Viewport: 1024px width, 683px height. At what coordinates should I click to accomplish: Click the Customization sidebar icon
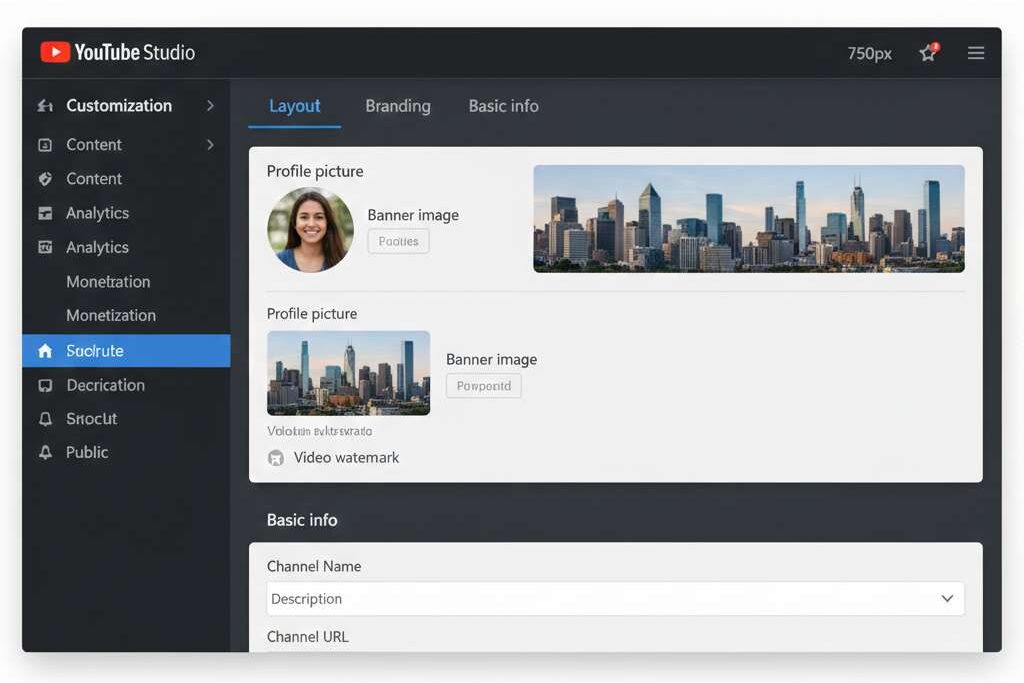45,106
